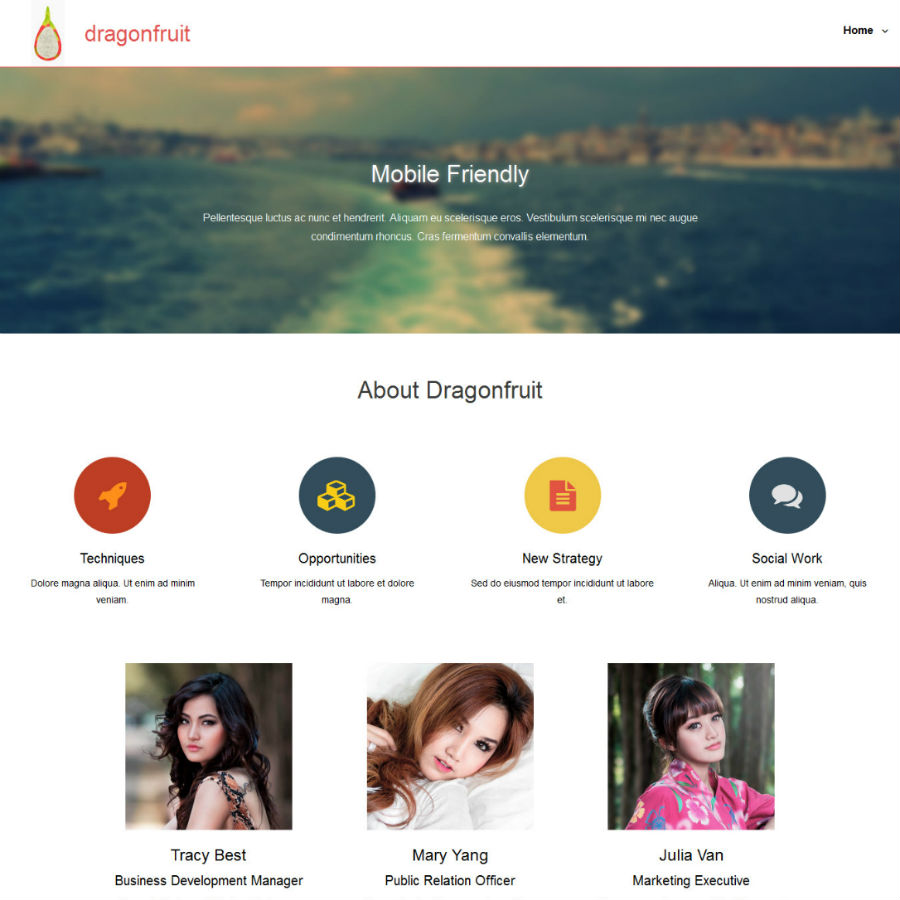This screenshot has width=900, height=900.
Task: Open Mary Yang's portrait photo
Action: (x=450, y=746)
